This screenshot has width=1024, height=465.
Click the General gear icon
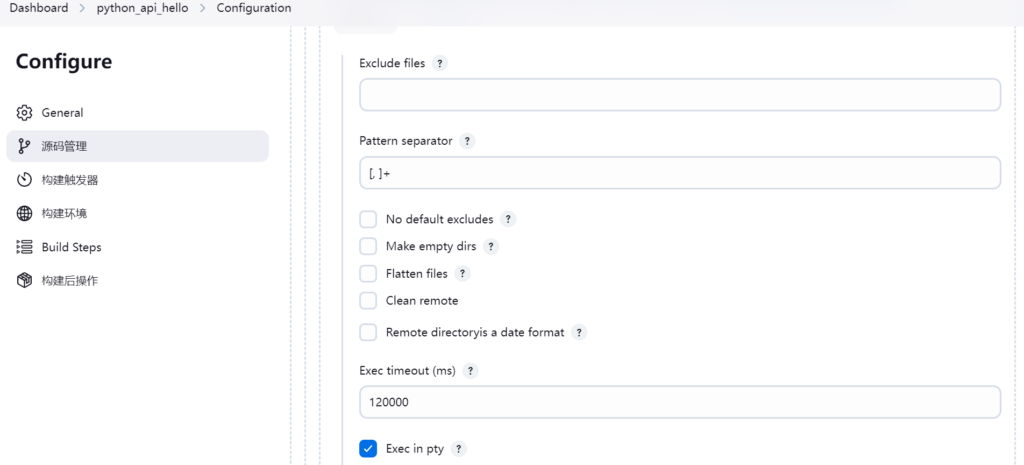pos(25,113)
